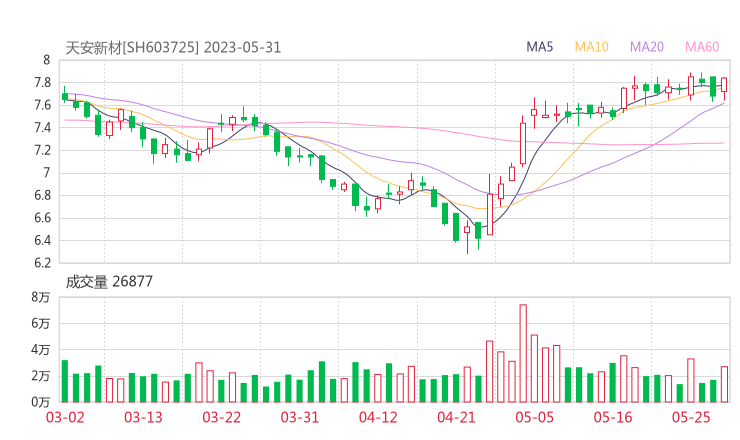Click the last candlestick on the chart
This screenshot has width=740, height=440.
724,89
